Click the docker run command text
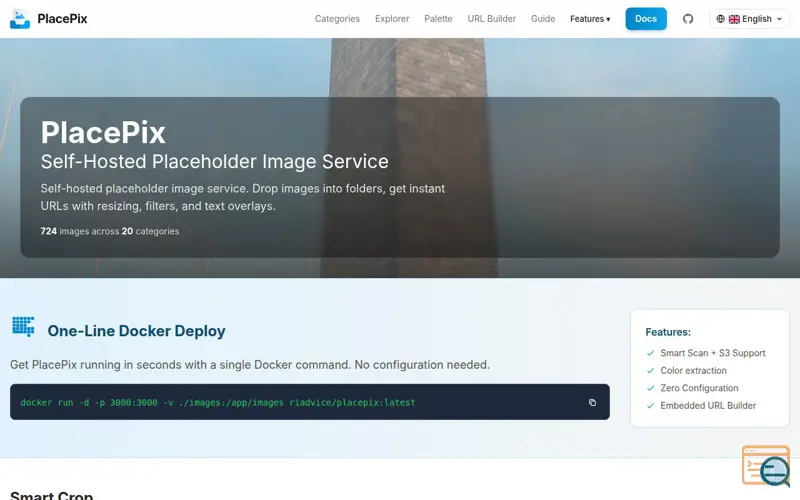 tap(218, 403)
